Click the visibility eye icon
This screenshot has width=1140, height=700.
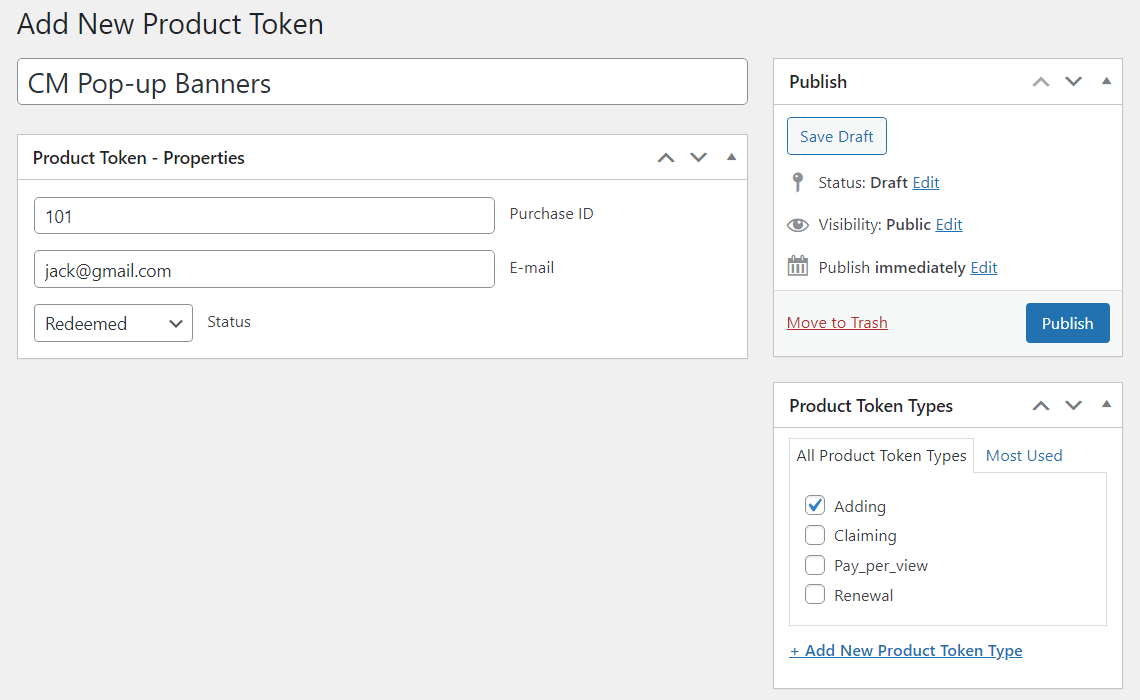(x=798, y=225)
